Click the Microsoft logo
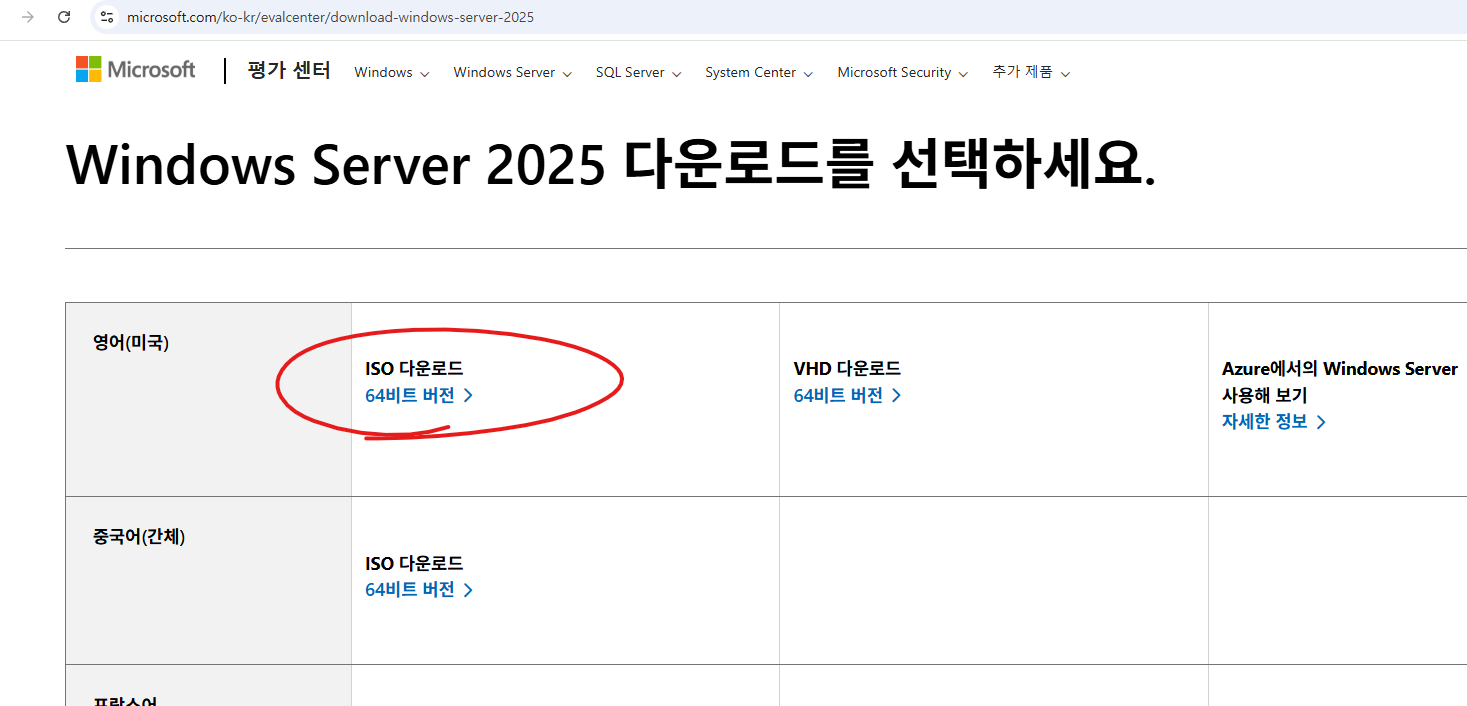 click(x=136, y=69)
